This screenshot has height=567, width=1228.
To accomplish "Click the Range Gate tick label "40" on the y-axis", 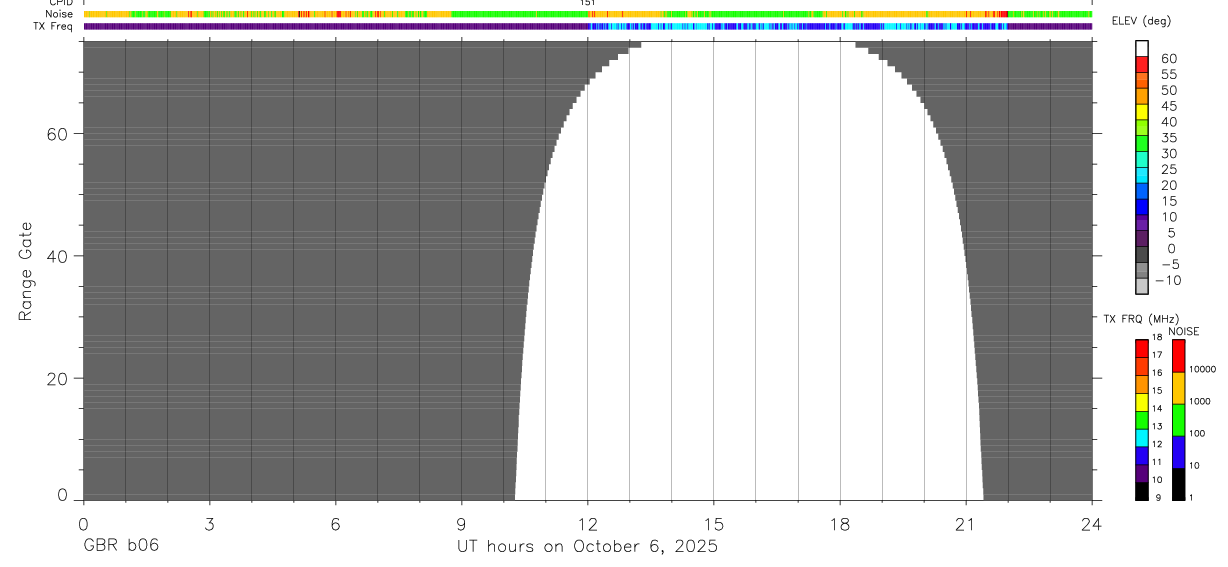I will click(59, 256).
